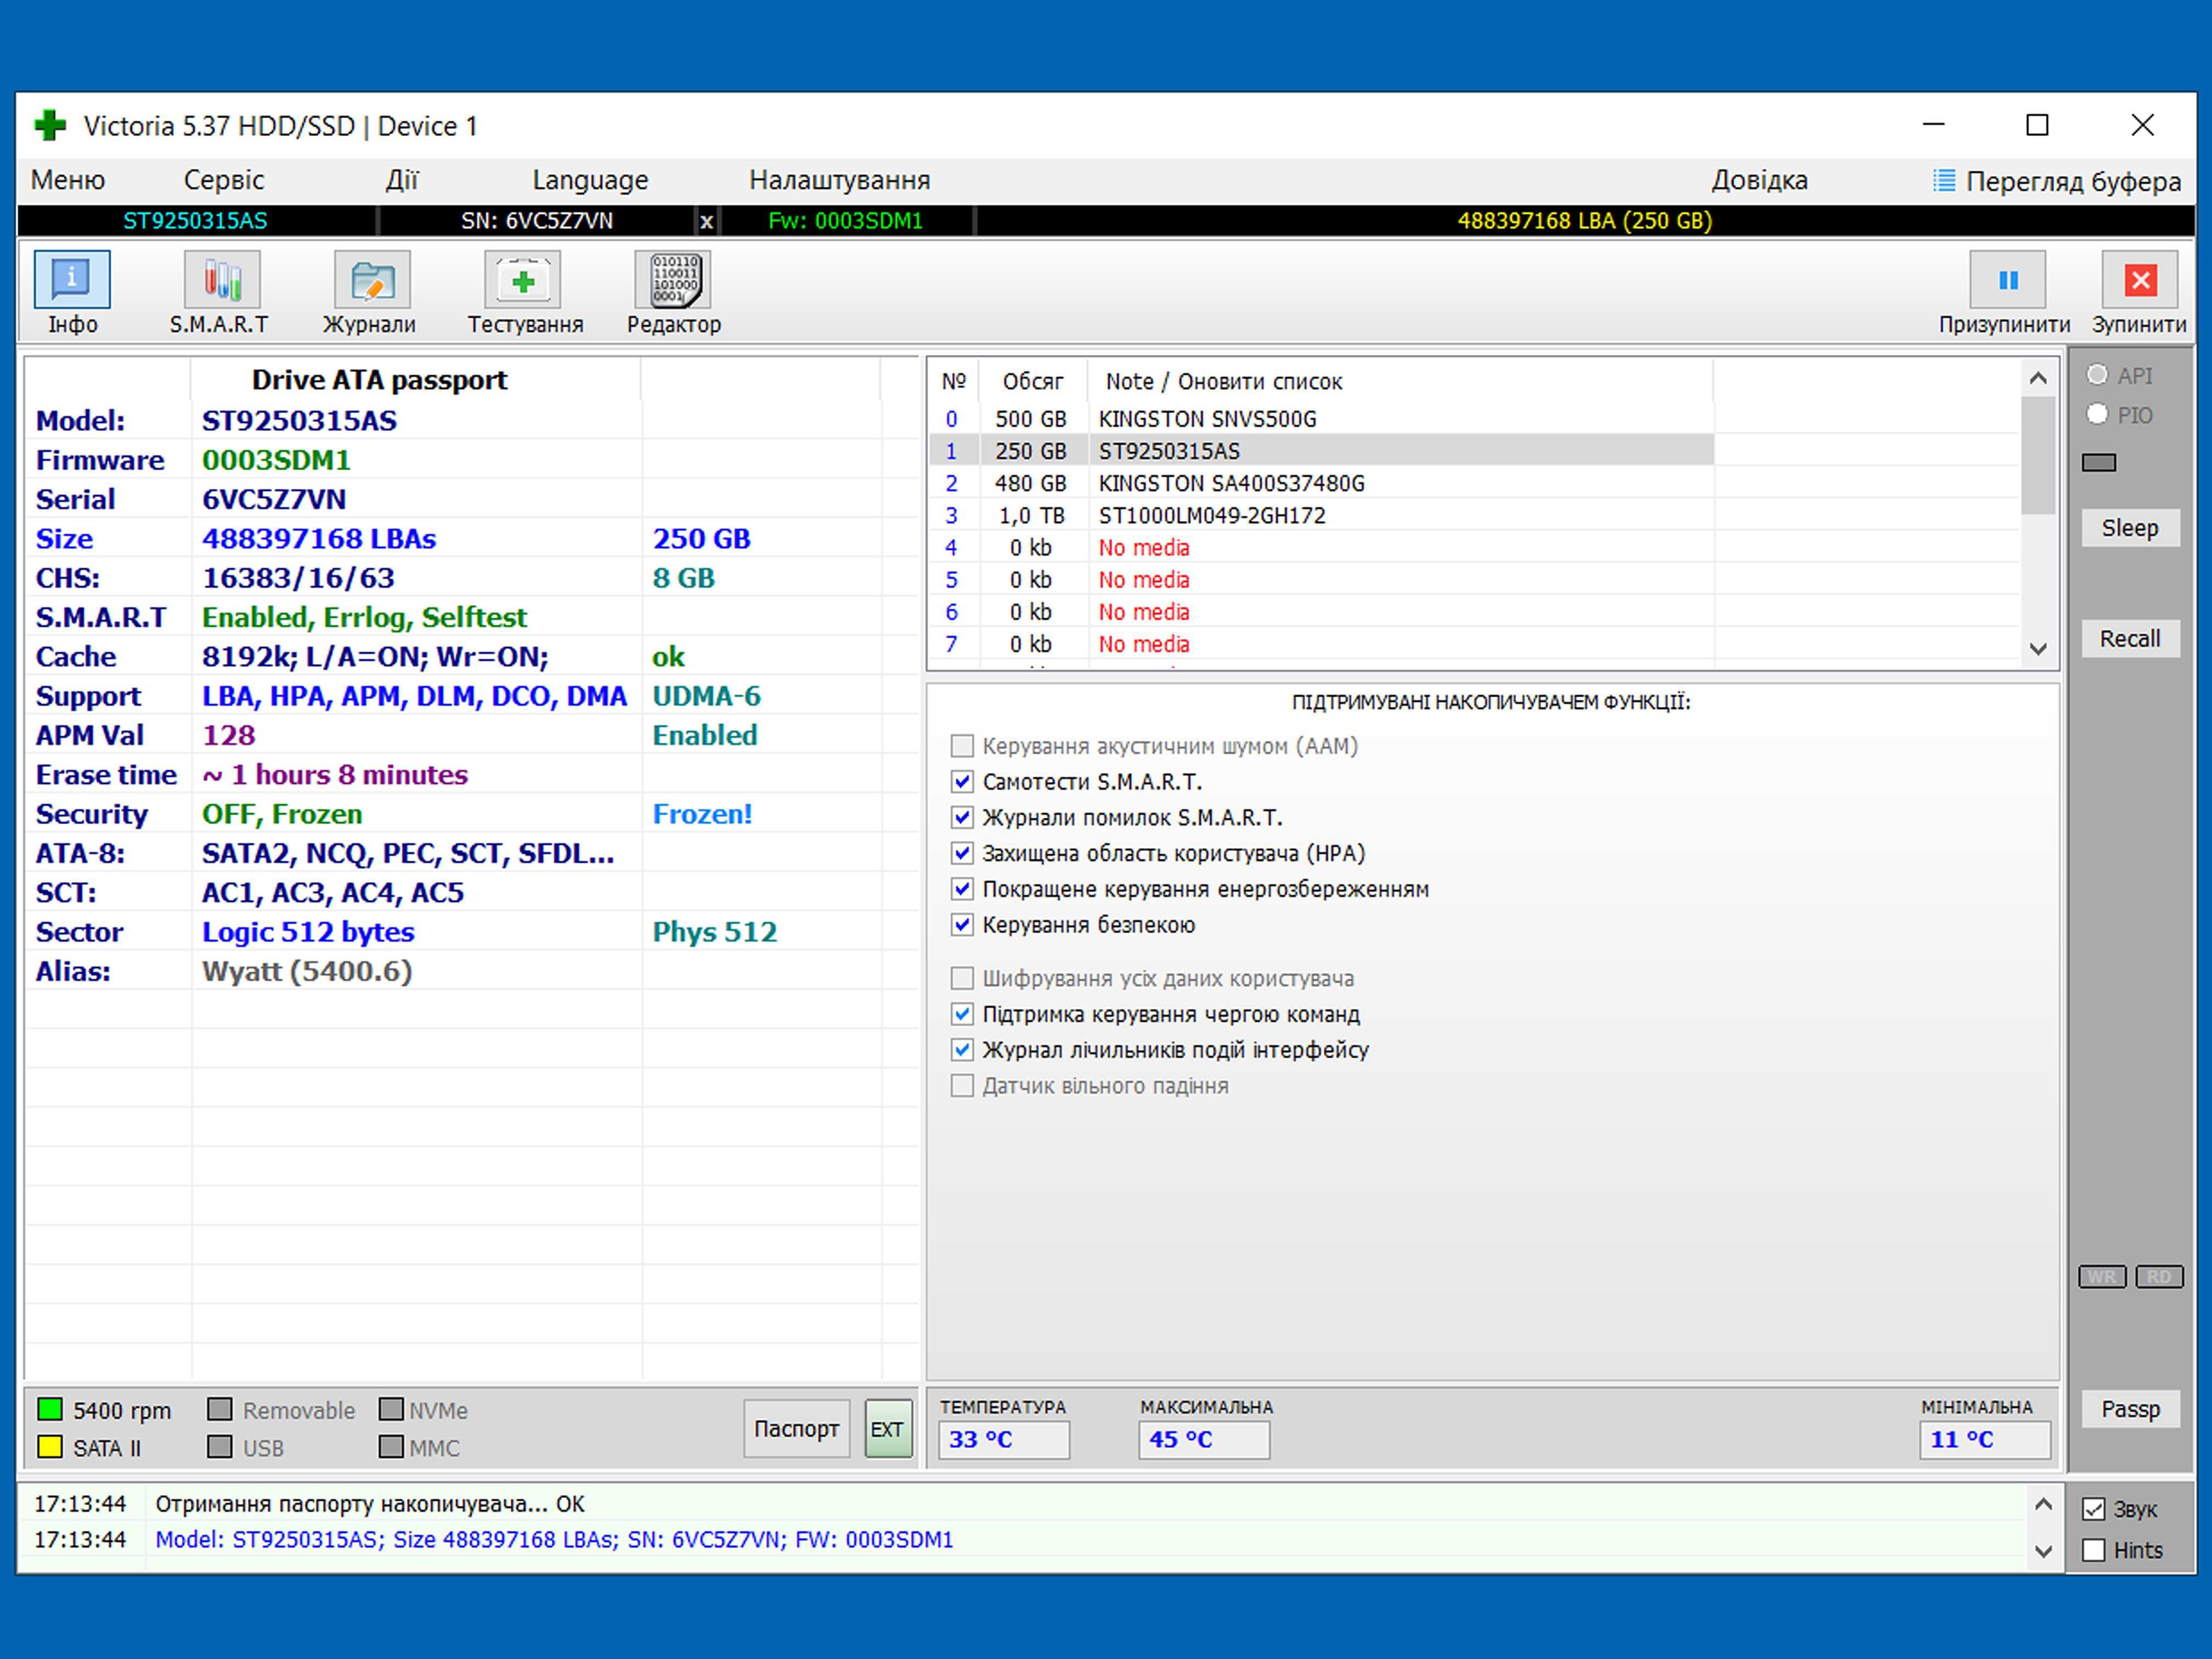Click Wyatt (5400.6) alias value
Image resolution: width=2212 pixels, height=1659 pixels.
point(307,971)
